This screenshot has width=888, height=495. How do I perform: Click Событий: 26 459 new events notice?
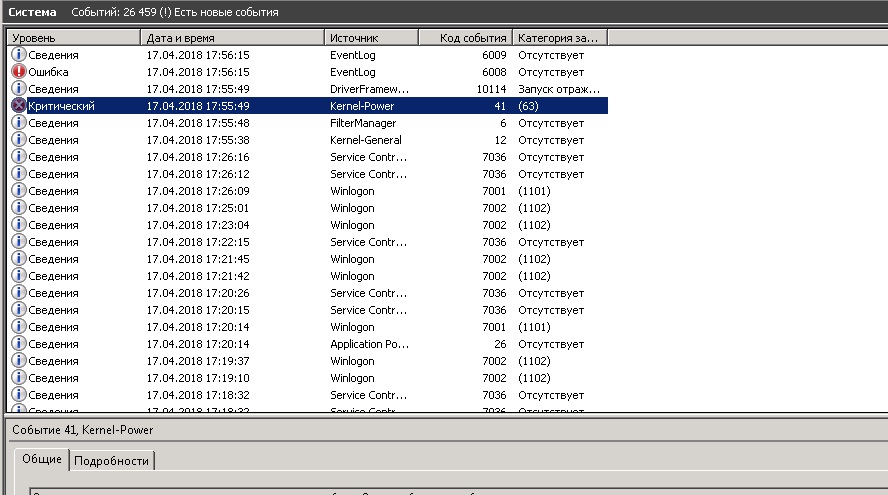point(175,12)
